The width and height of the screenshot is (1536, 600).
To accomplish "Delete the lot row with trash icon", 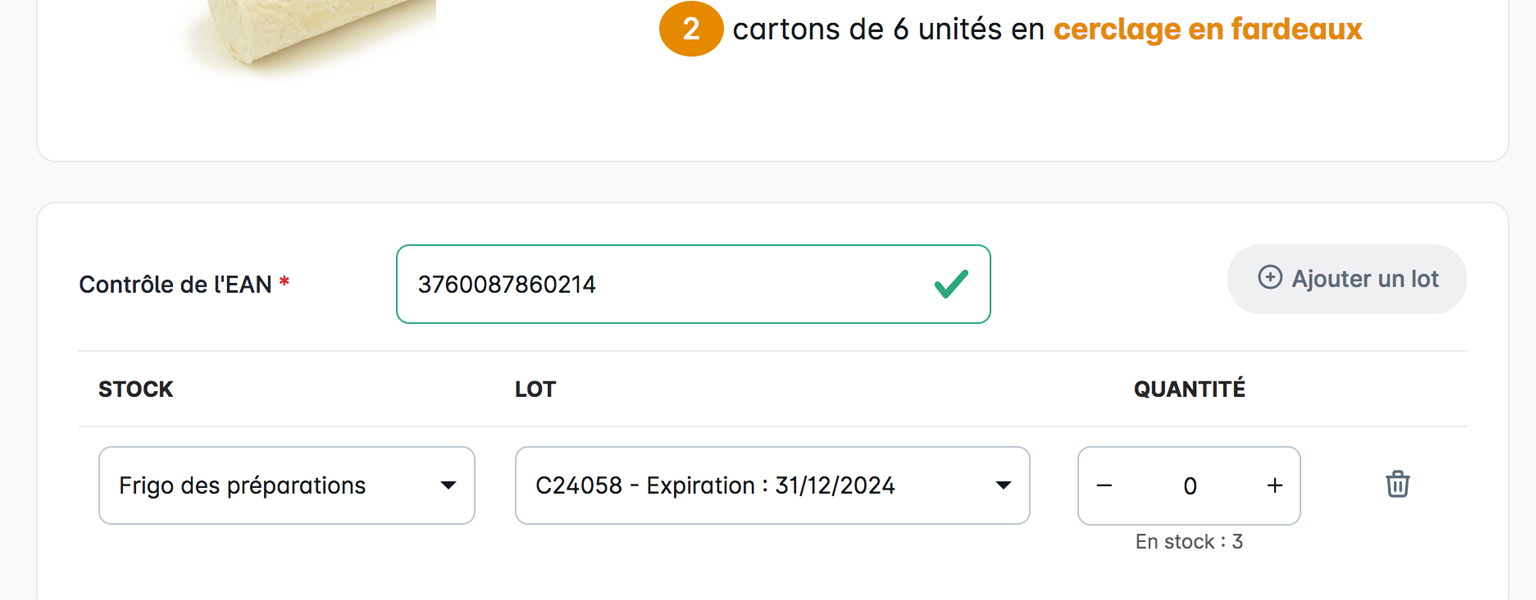I will point(1397,485).
